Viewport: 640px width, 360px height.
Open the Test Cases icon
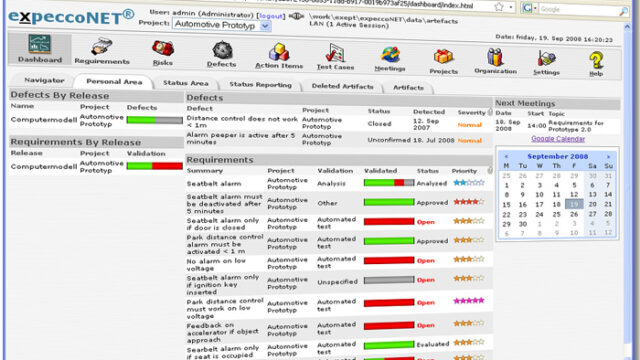pos(335,53)
